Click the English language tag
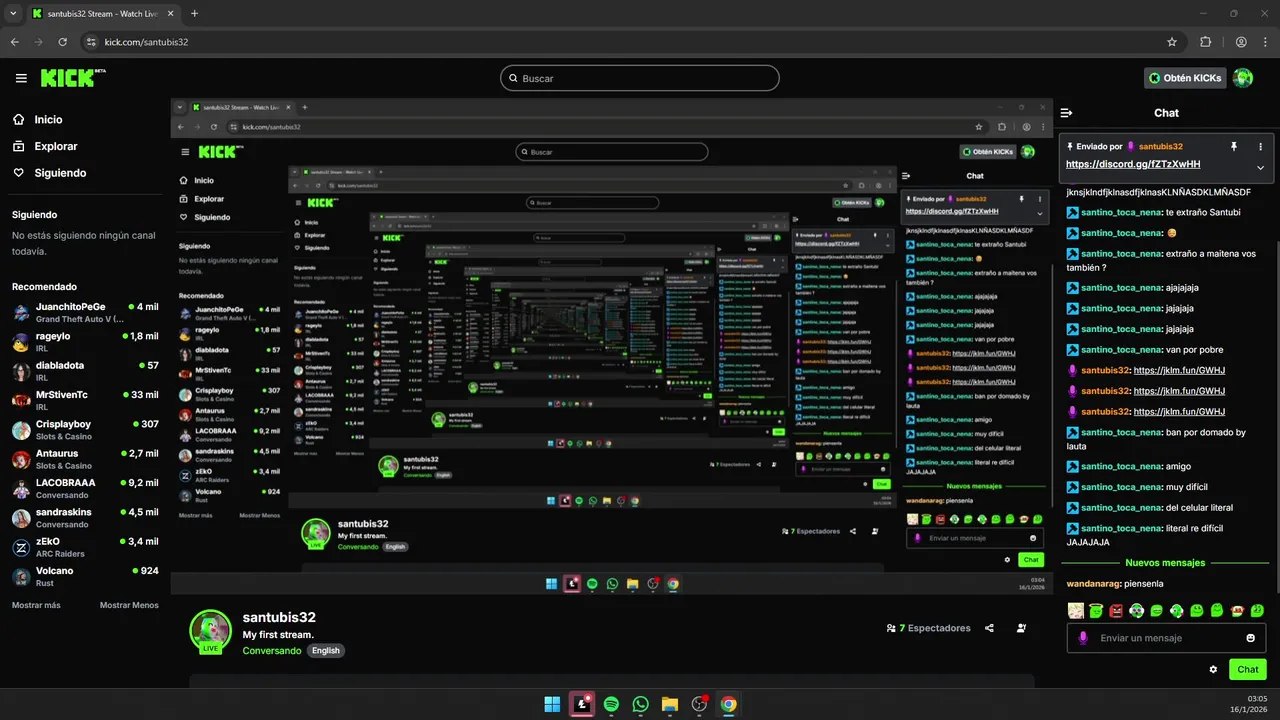Screen dimensions: 1280x720 (x=326, y=650)
